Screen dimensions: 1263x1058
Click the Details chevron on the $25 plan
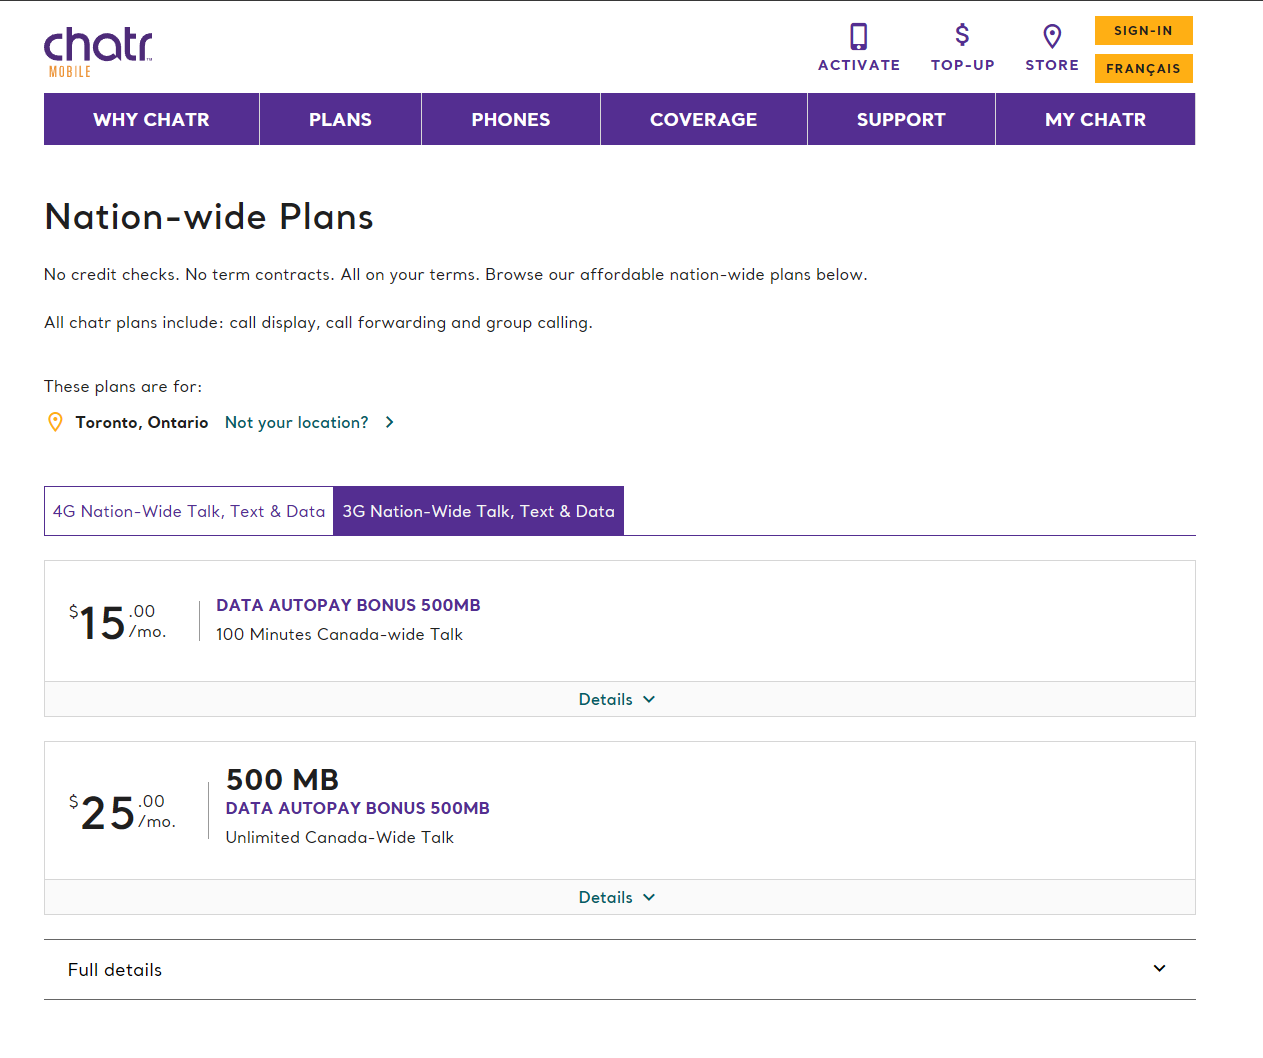click(x=649, y=898)
